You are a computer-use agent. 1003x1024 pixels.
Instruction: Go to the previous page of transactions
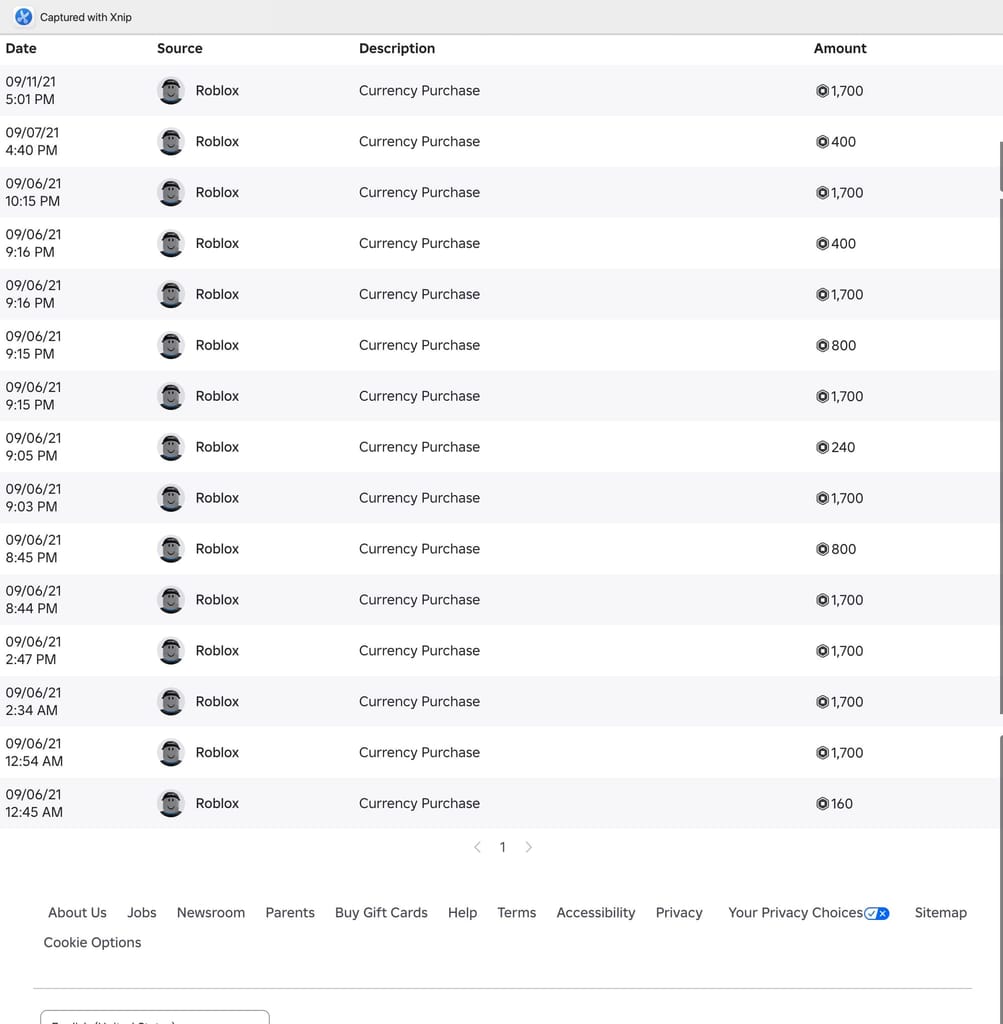point(477,847)
